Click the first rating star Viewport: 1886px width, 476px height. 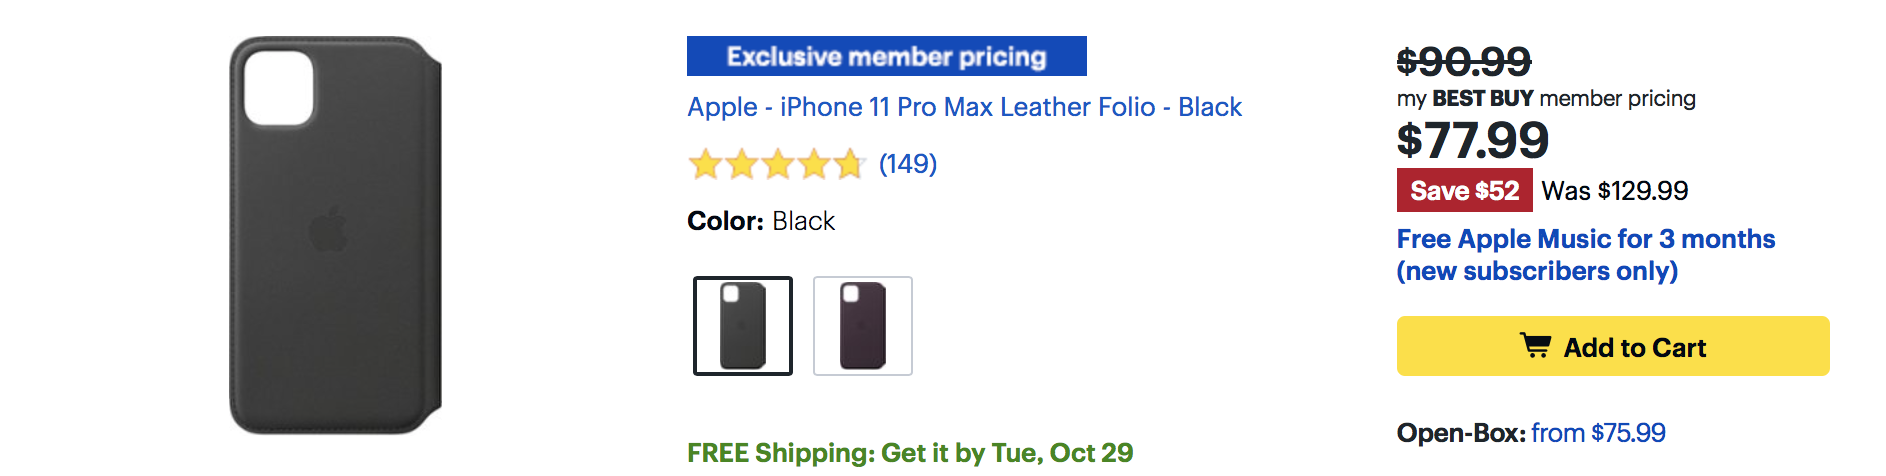705,164
